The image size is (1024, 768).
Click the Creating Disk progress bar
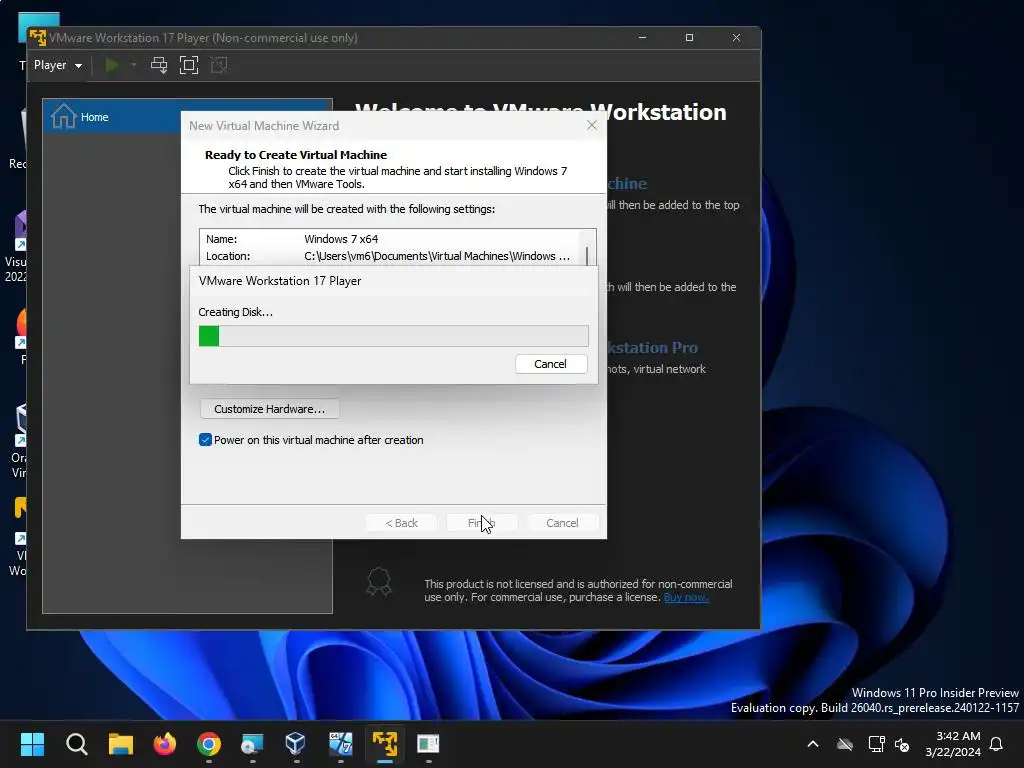point(393,336)
